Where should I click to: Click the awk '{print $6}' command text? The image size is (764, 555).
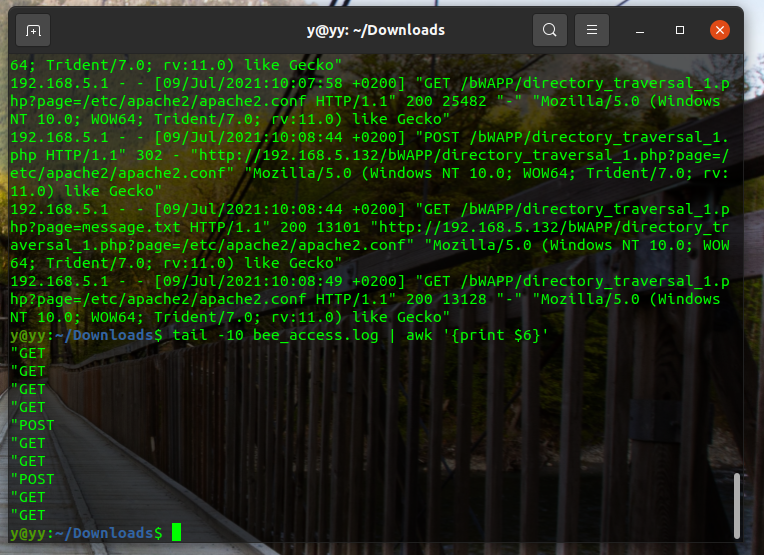click(x=477, y=335)
